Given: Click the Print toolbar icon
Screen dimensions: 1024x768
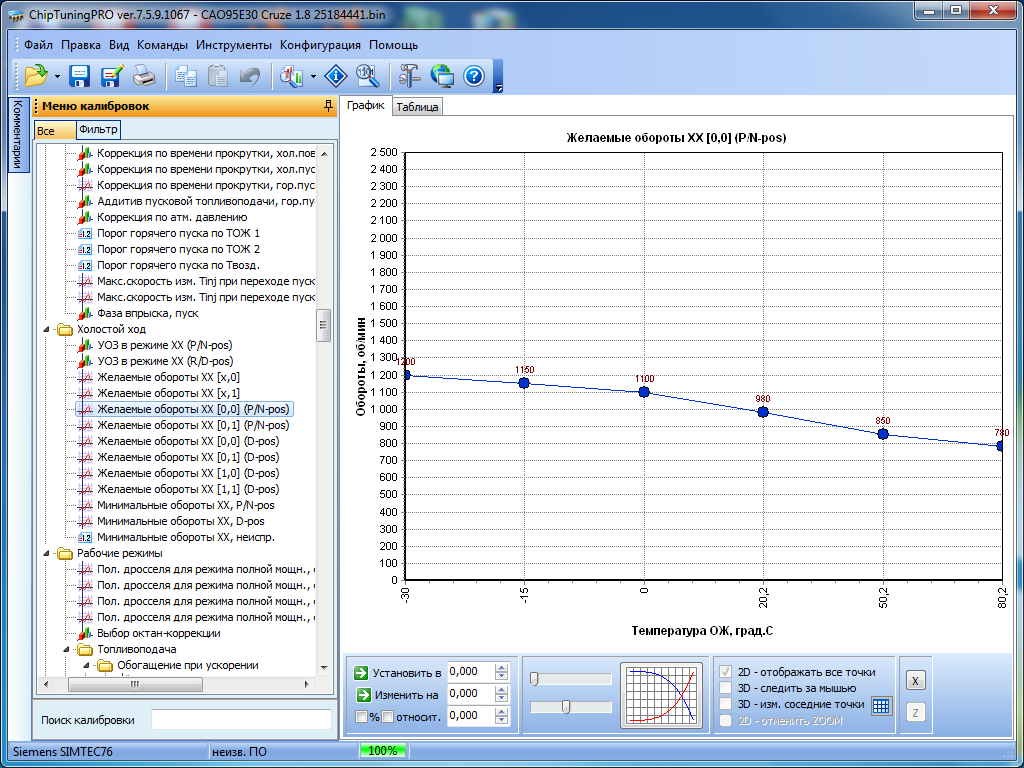Looking at the screenshot, I should pyautogui.click(x=144, y=75).
